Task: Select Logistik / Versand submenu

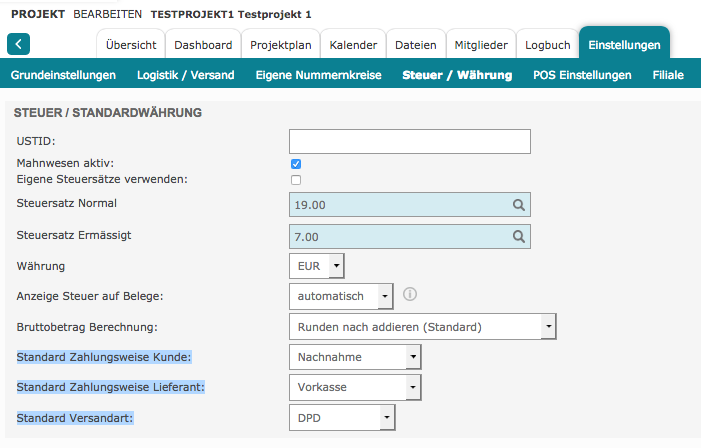Action: [185, 75]
